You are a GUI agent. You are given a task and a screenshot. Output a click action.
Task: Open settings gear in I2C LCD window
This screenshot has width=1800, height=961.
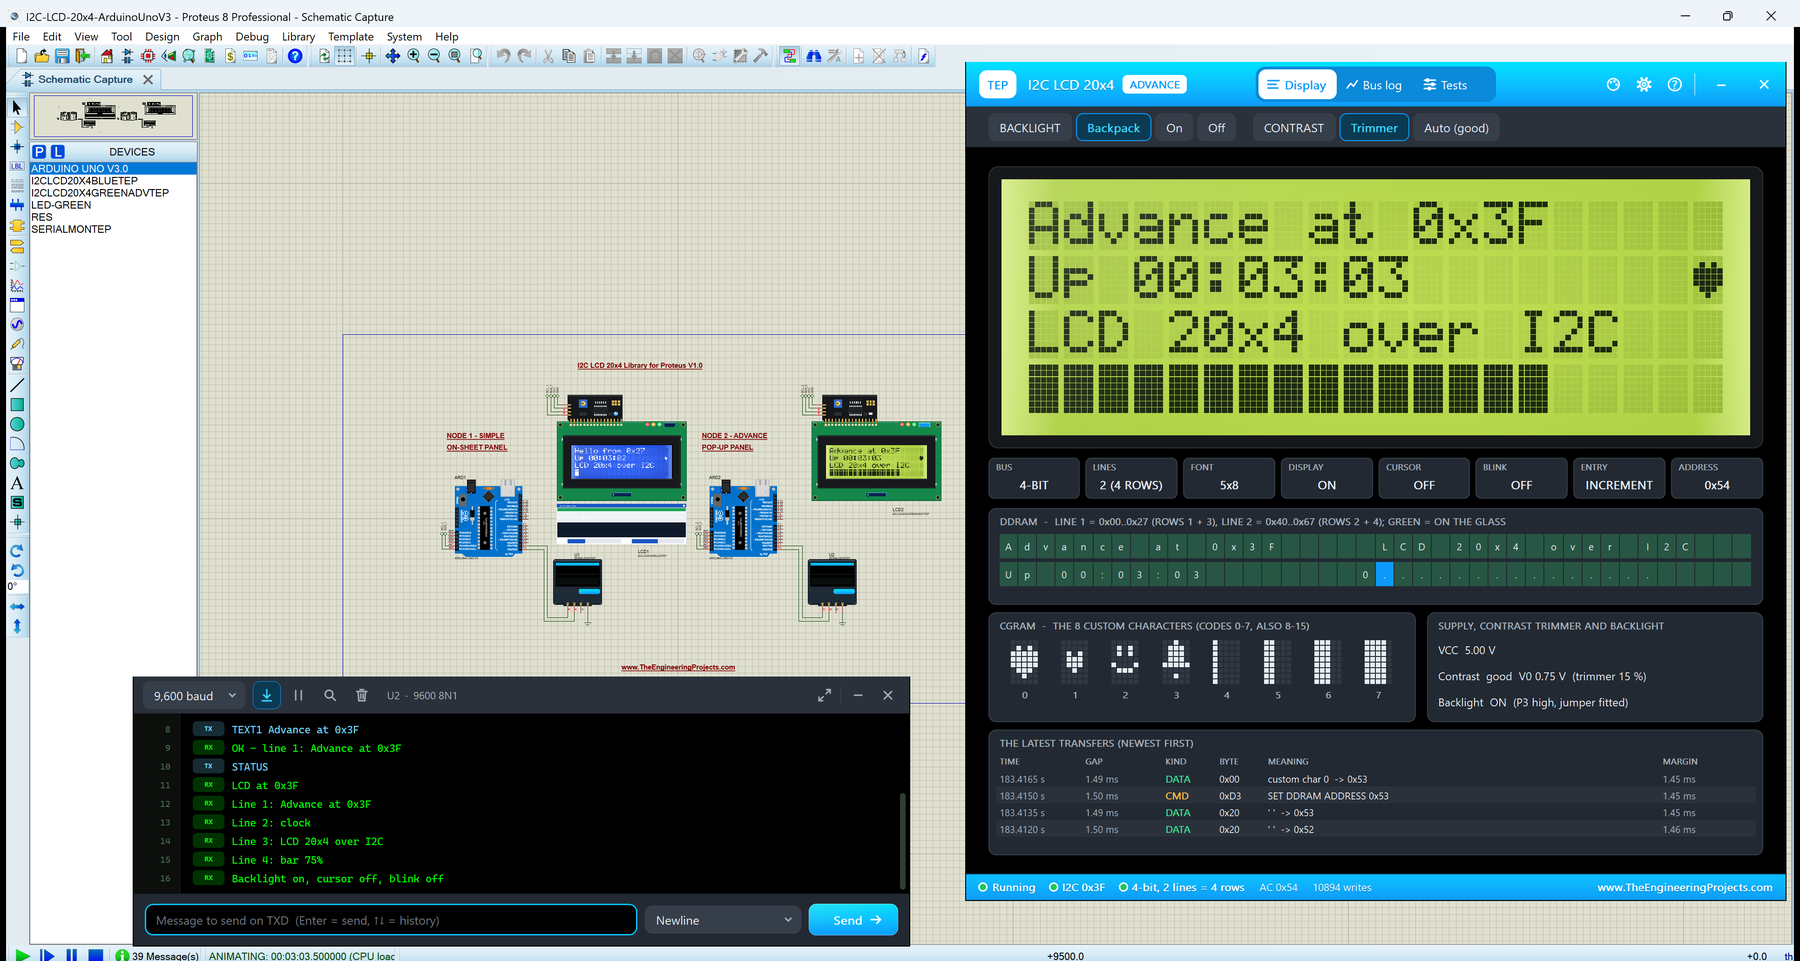[1644, 85]
